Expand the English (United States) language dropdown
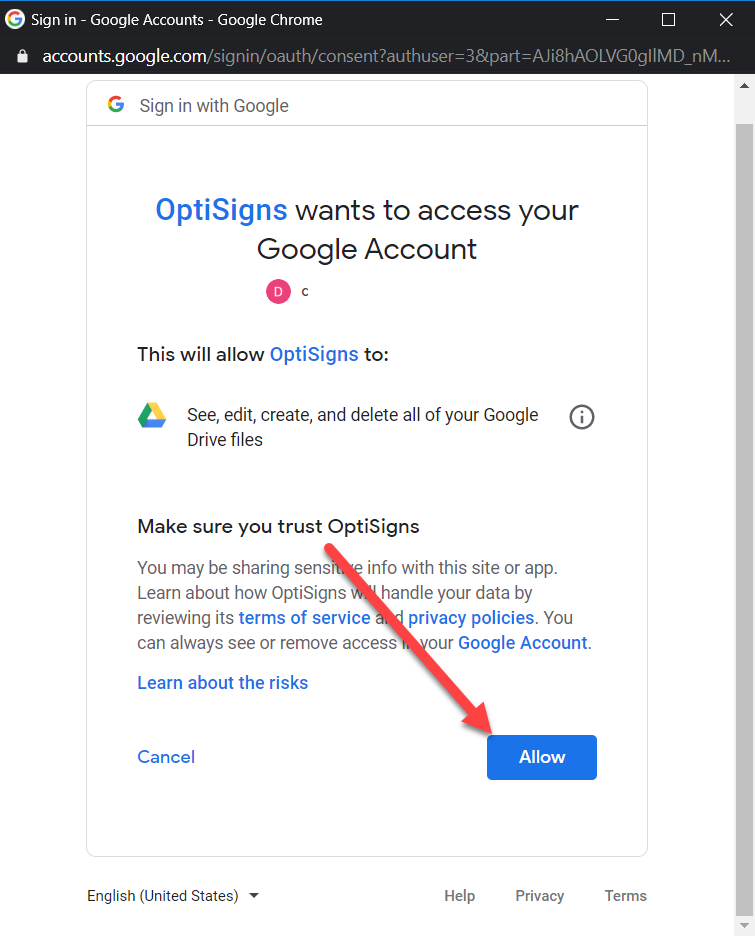 (173, 895)
